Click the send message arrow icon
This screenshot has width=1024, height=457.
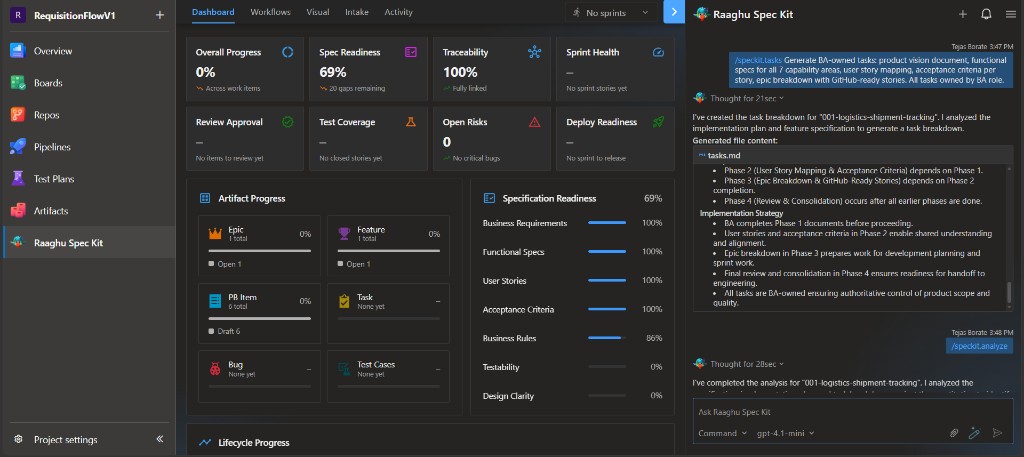tap(997, 433)
